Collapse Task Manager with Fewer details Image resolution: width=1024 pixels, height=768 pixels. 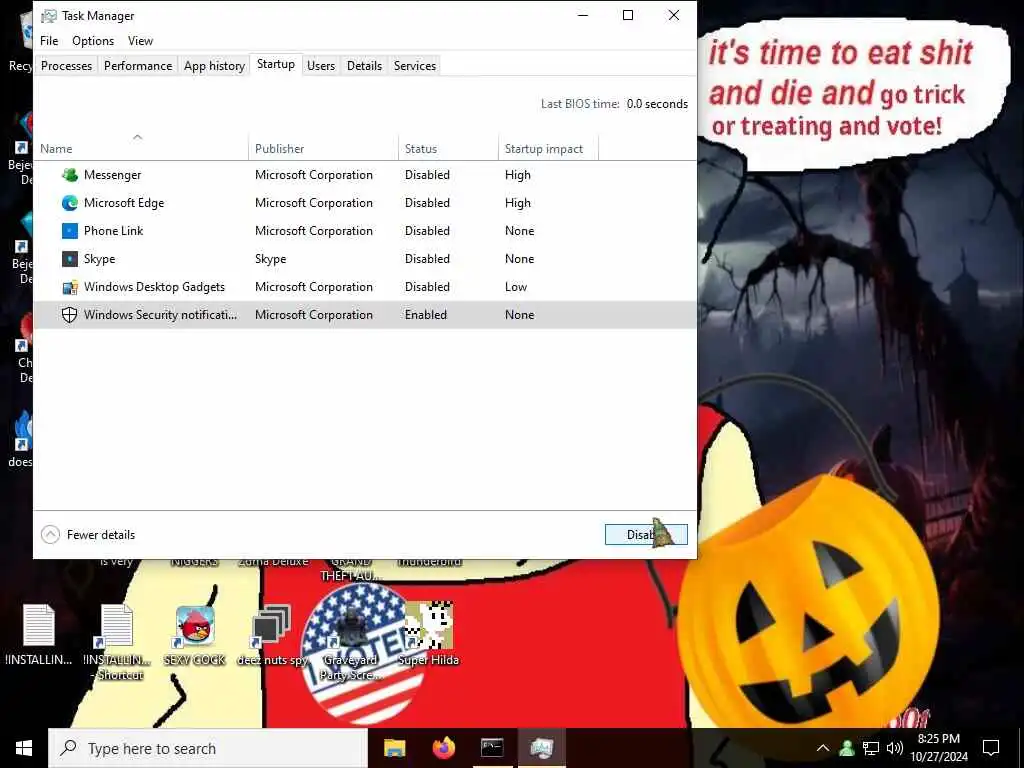click(x=88, y=535)
